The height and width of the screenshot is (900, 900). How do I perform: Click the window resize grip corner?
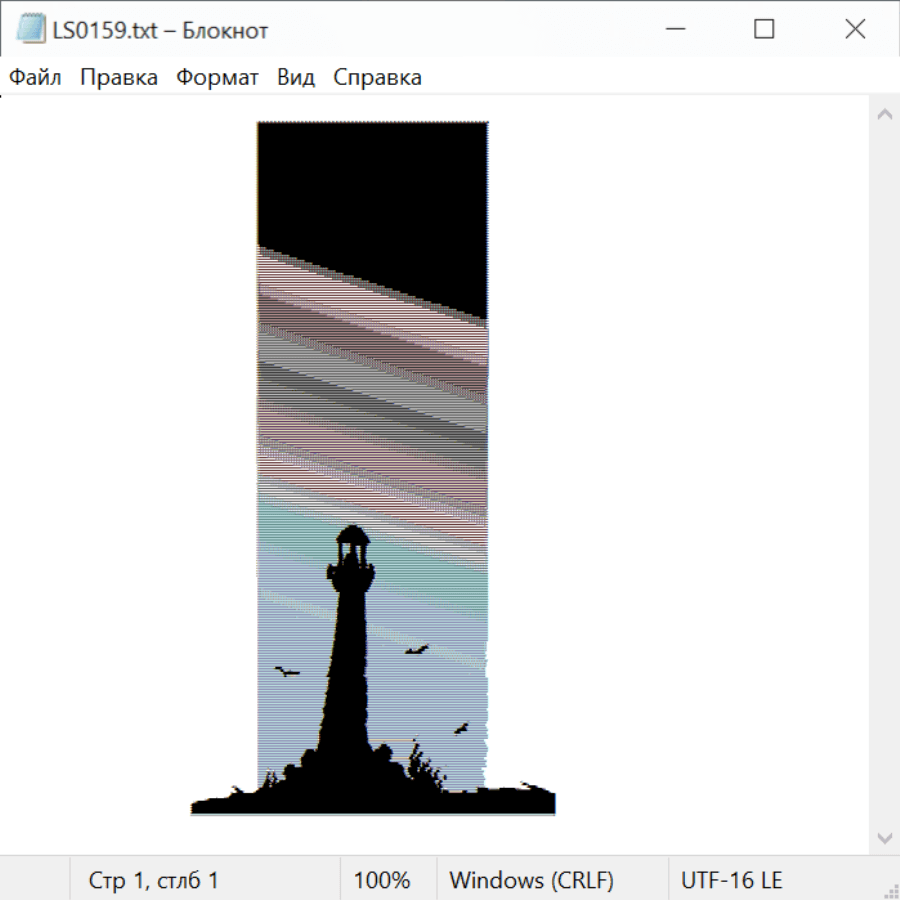890,890
